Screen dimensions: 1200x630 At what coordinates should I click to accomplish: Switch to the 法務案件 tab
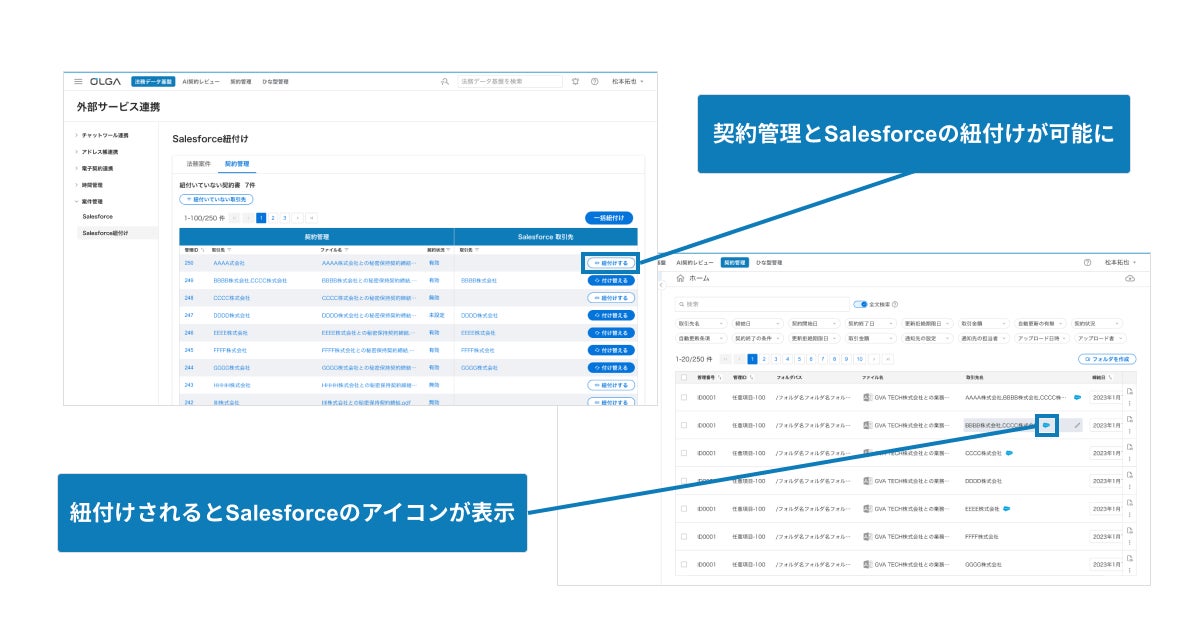[198, 163]
